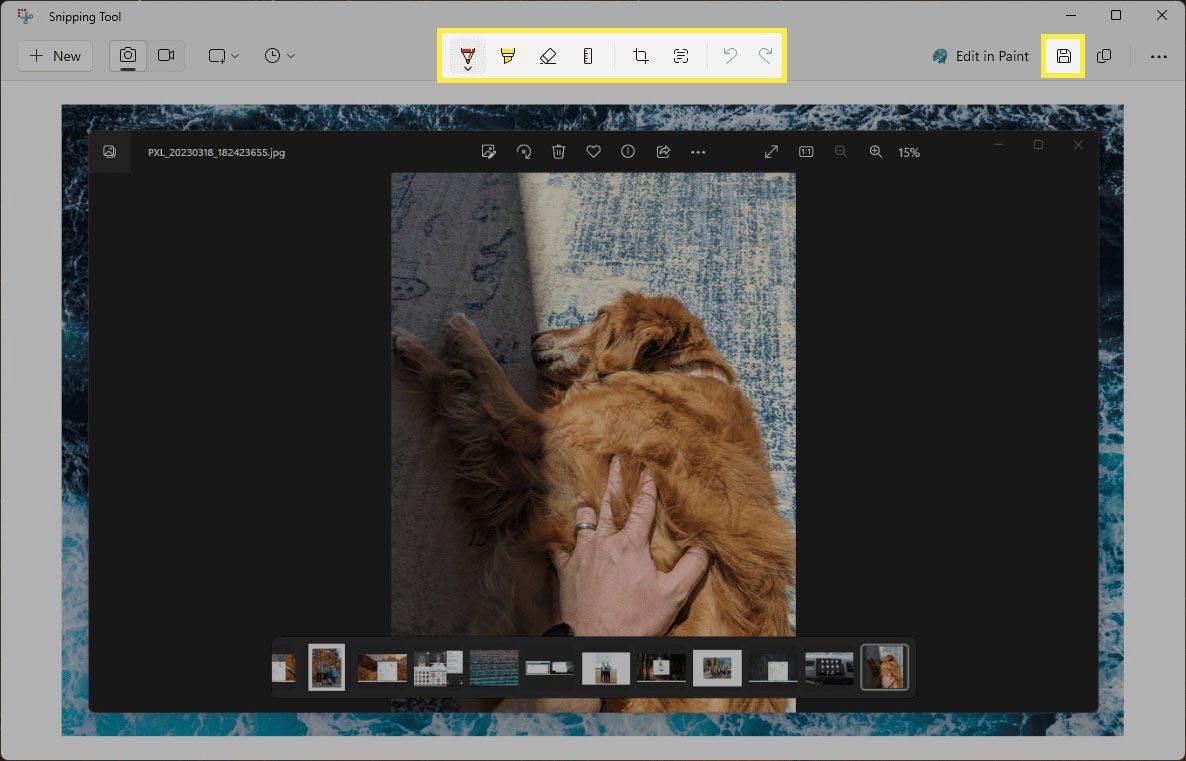Viewport: 1186px width, 761px height.
Task: Redo the last undone edit
Action: [x=766, y=56]
